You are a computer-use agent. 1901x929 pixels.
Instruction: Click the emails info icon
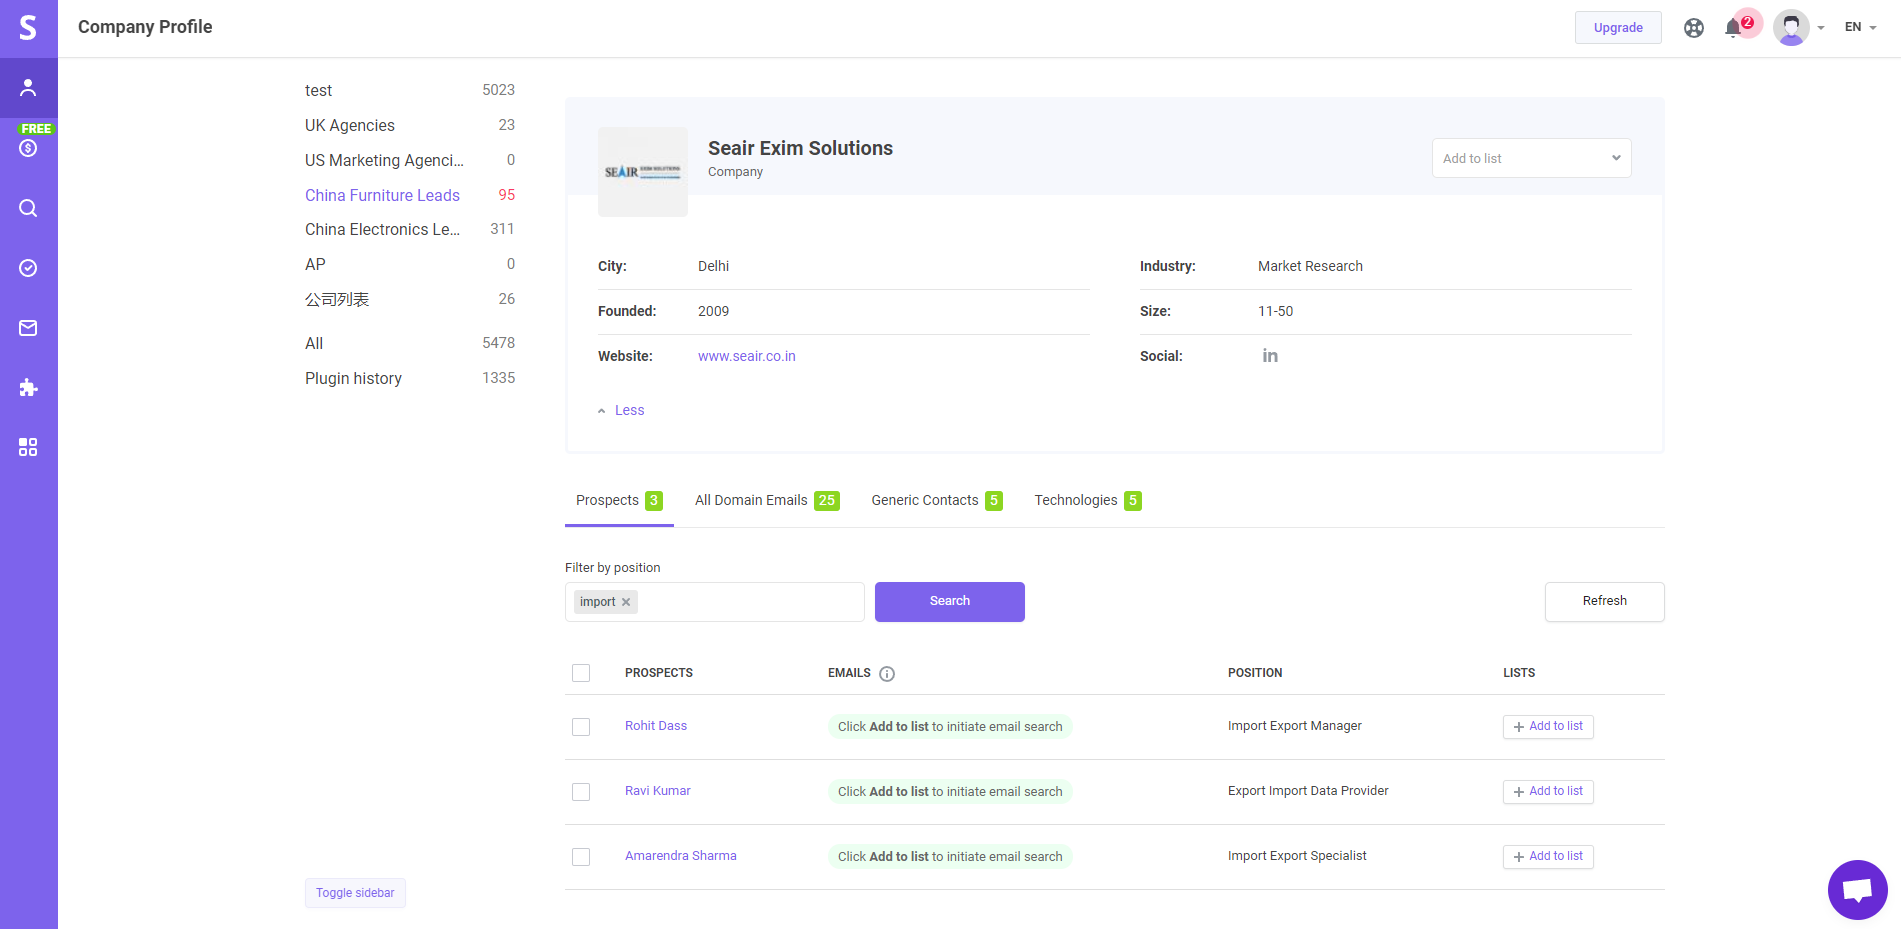click(887, 674)
